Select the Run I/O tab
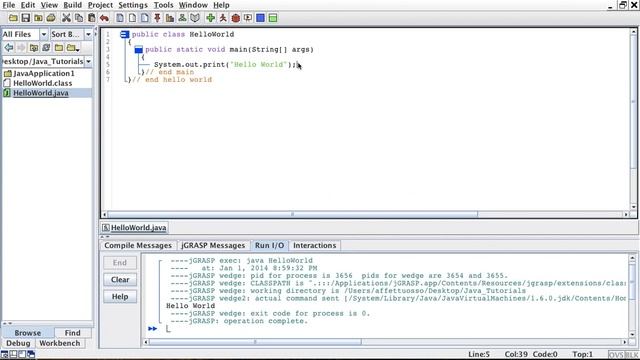 click(269, 245)
